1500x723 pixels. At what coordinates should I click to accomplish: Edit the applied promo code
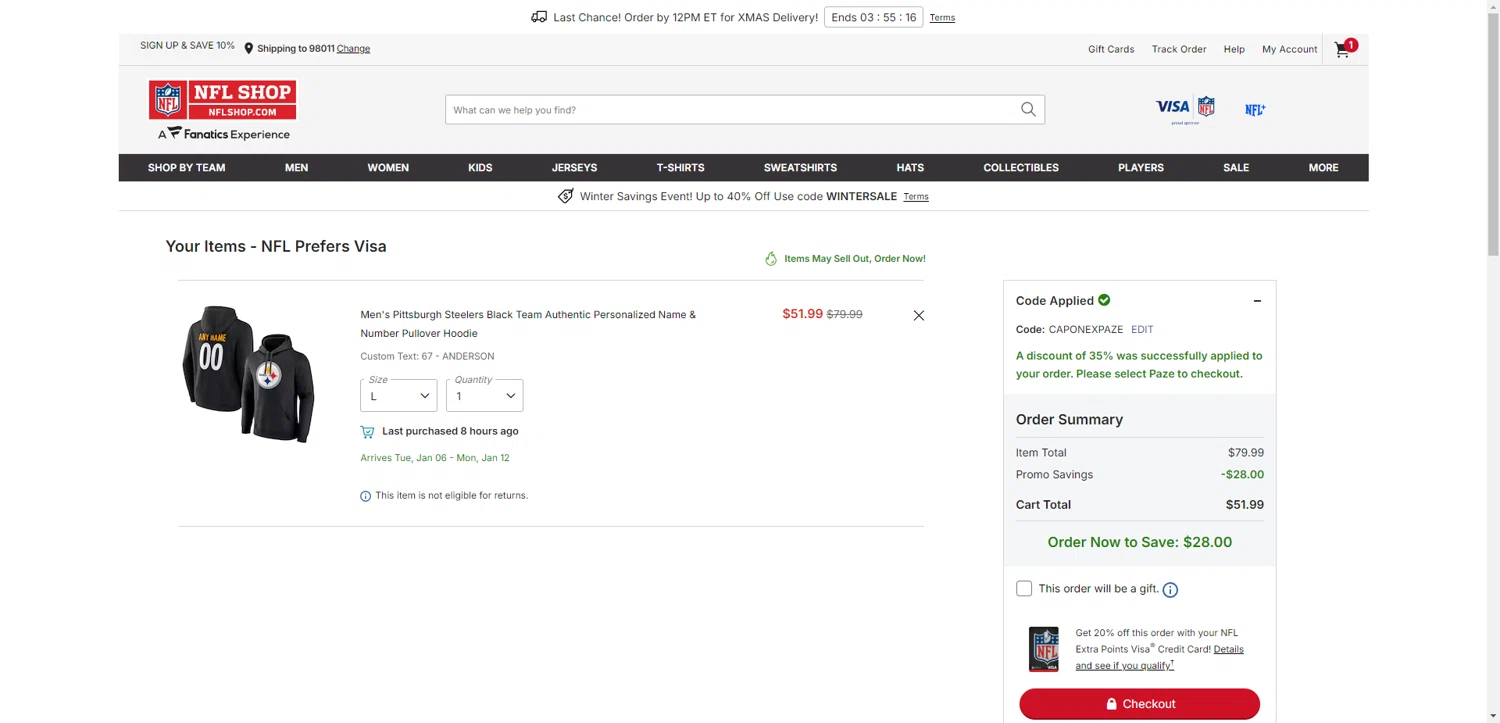pos(1142,330)
